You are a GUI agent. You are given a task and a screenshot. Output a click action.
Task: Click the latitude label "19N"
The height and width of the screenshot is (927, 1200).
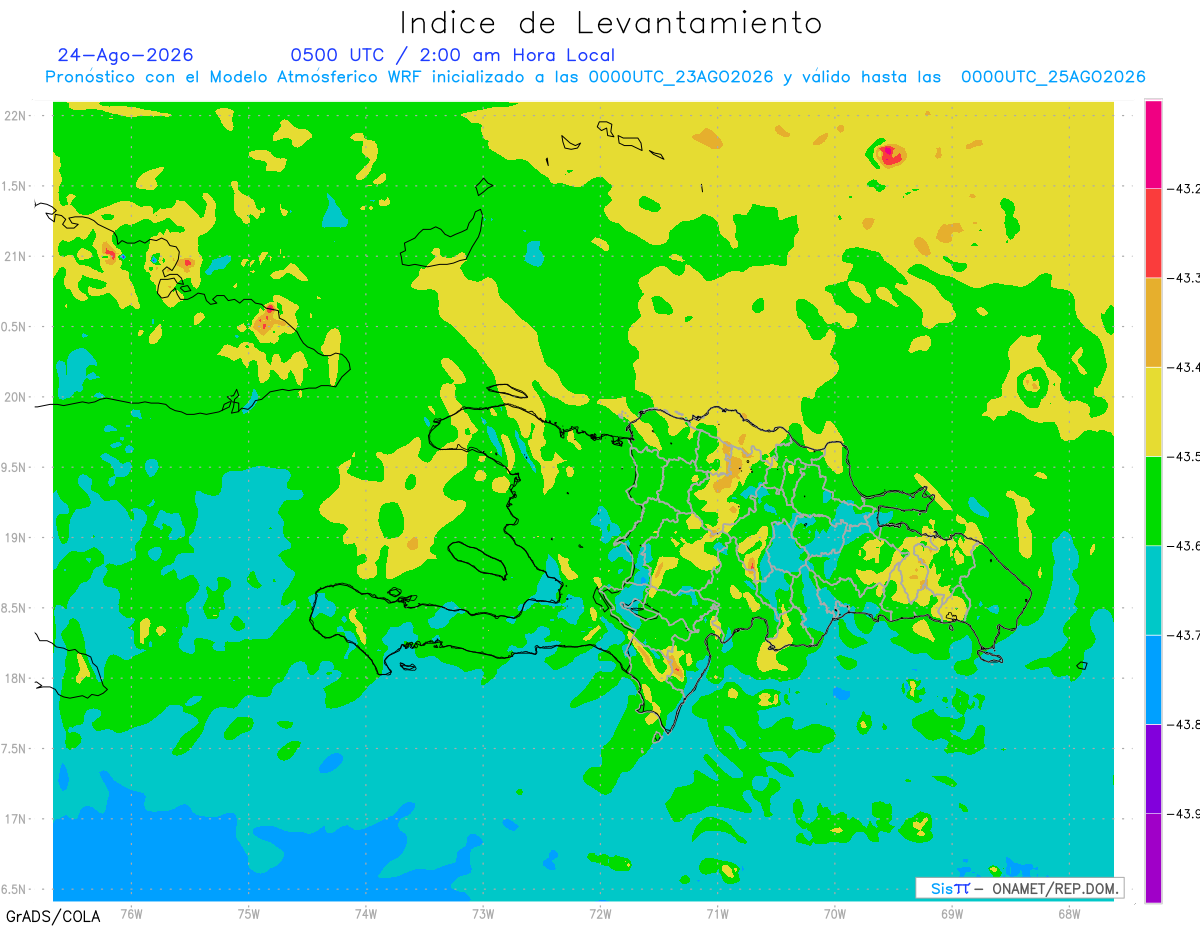[17, 538]
